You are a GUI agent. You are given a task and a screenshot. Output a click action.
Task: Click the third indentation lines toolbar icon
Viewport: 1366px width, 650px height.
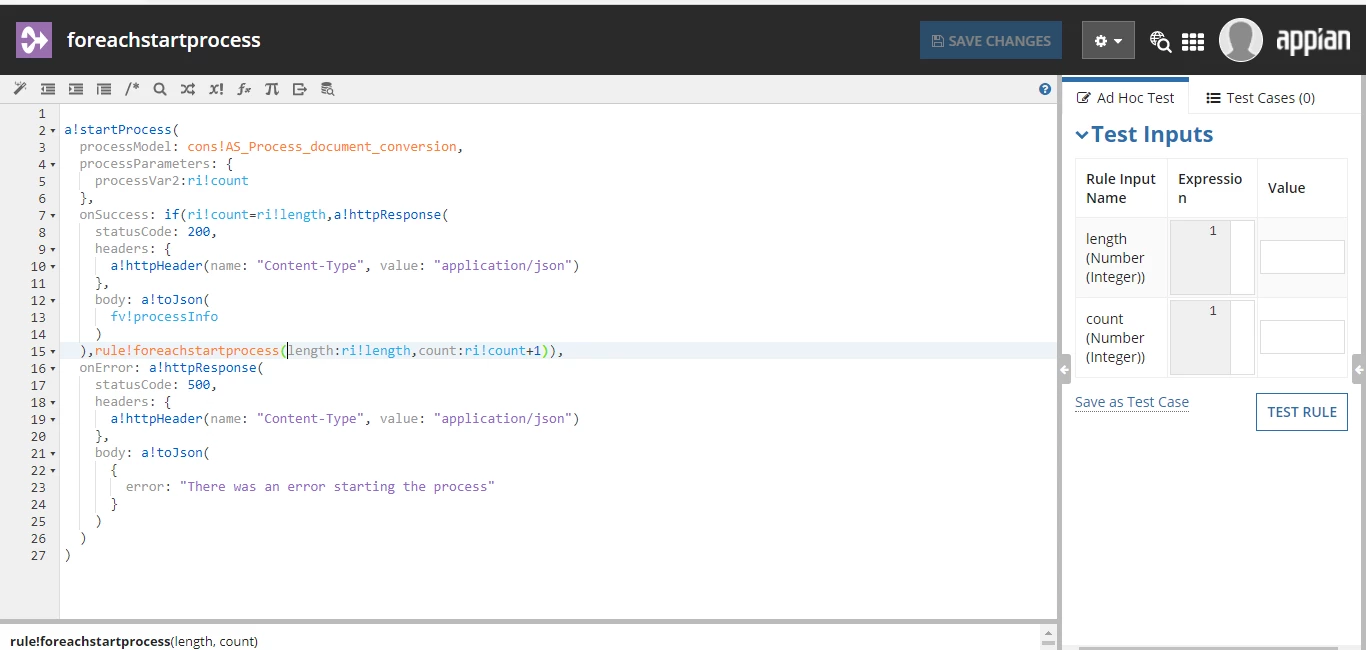point(103,89)
